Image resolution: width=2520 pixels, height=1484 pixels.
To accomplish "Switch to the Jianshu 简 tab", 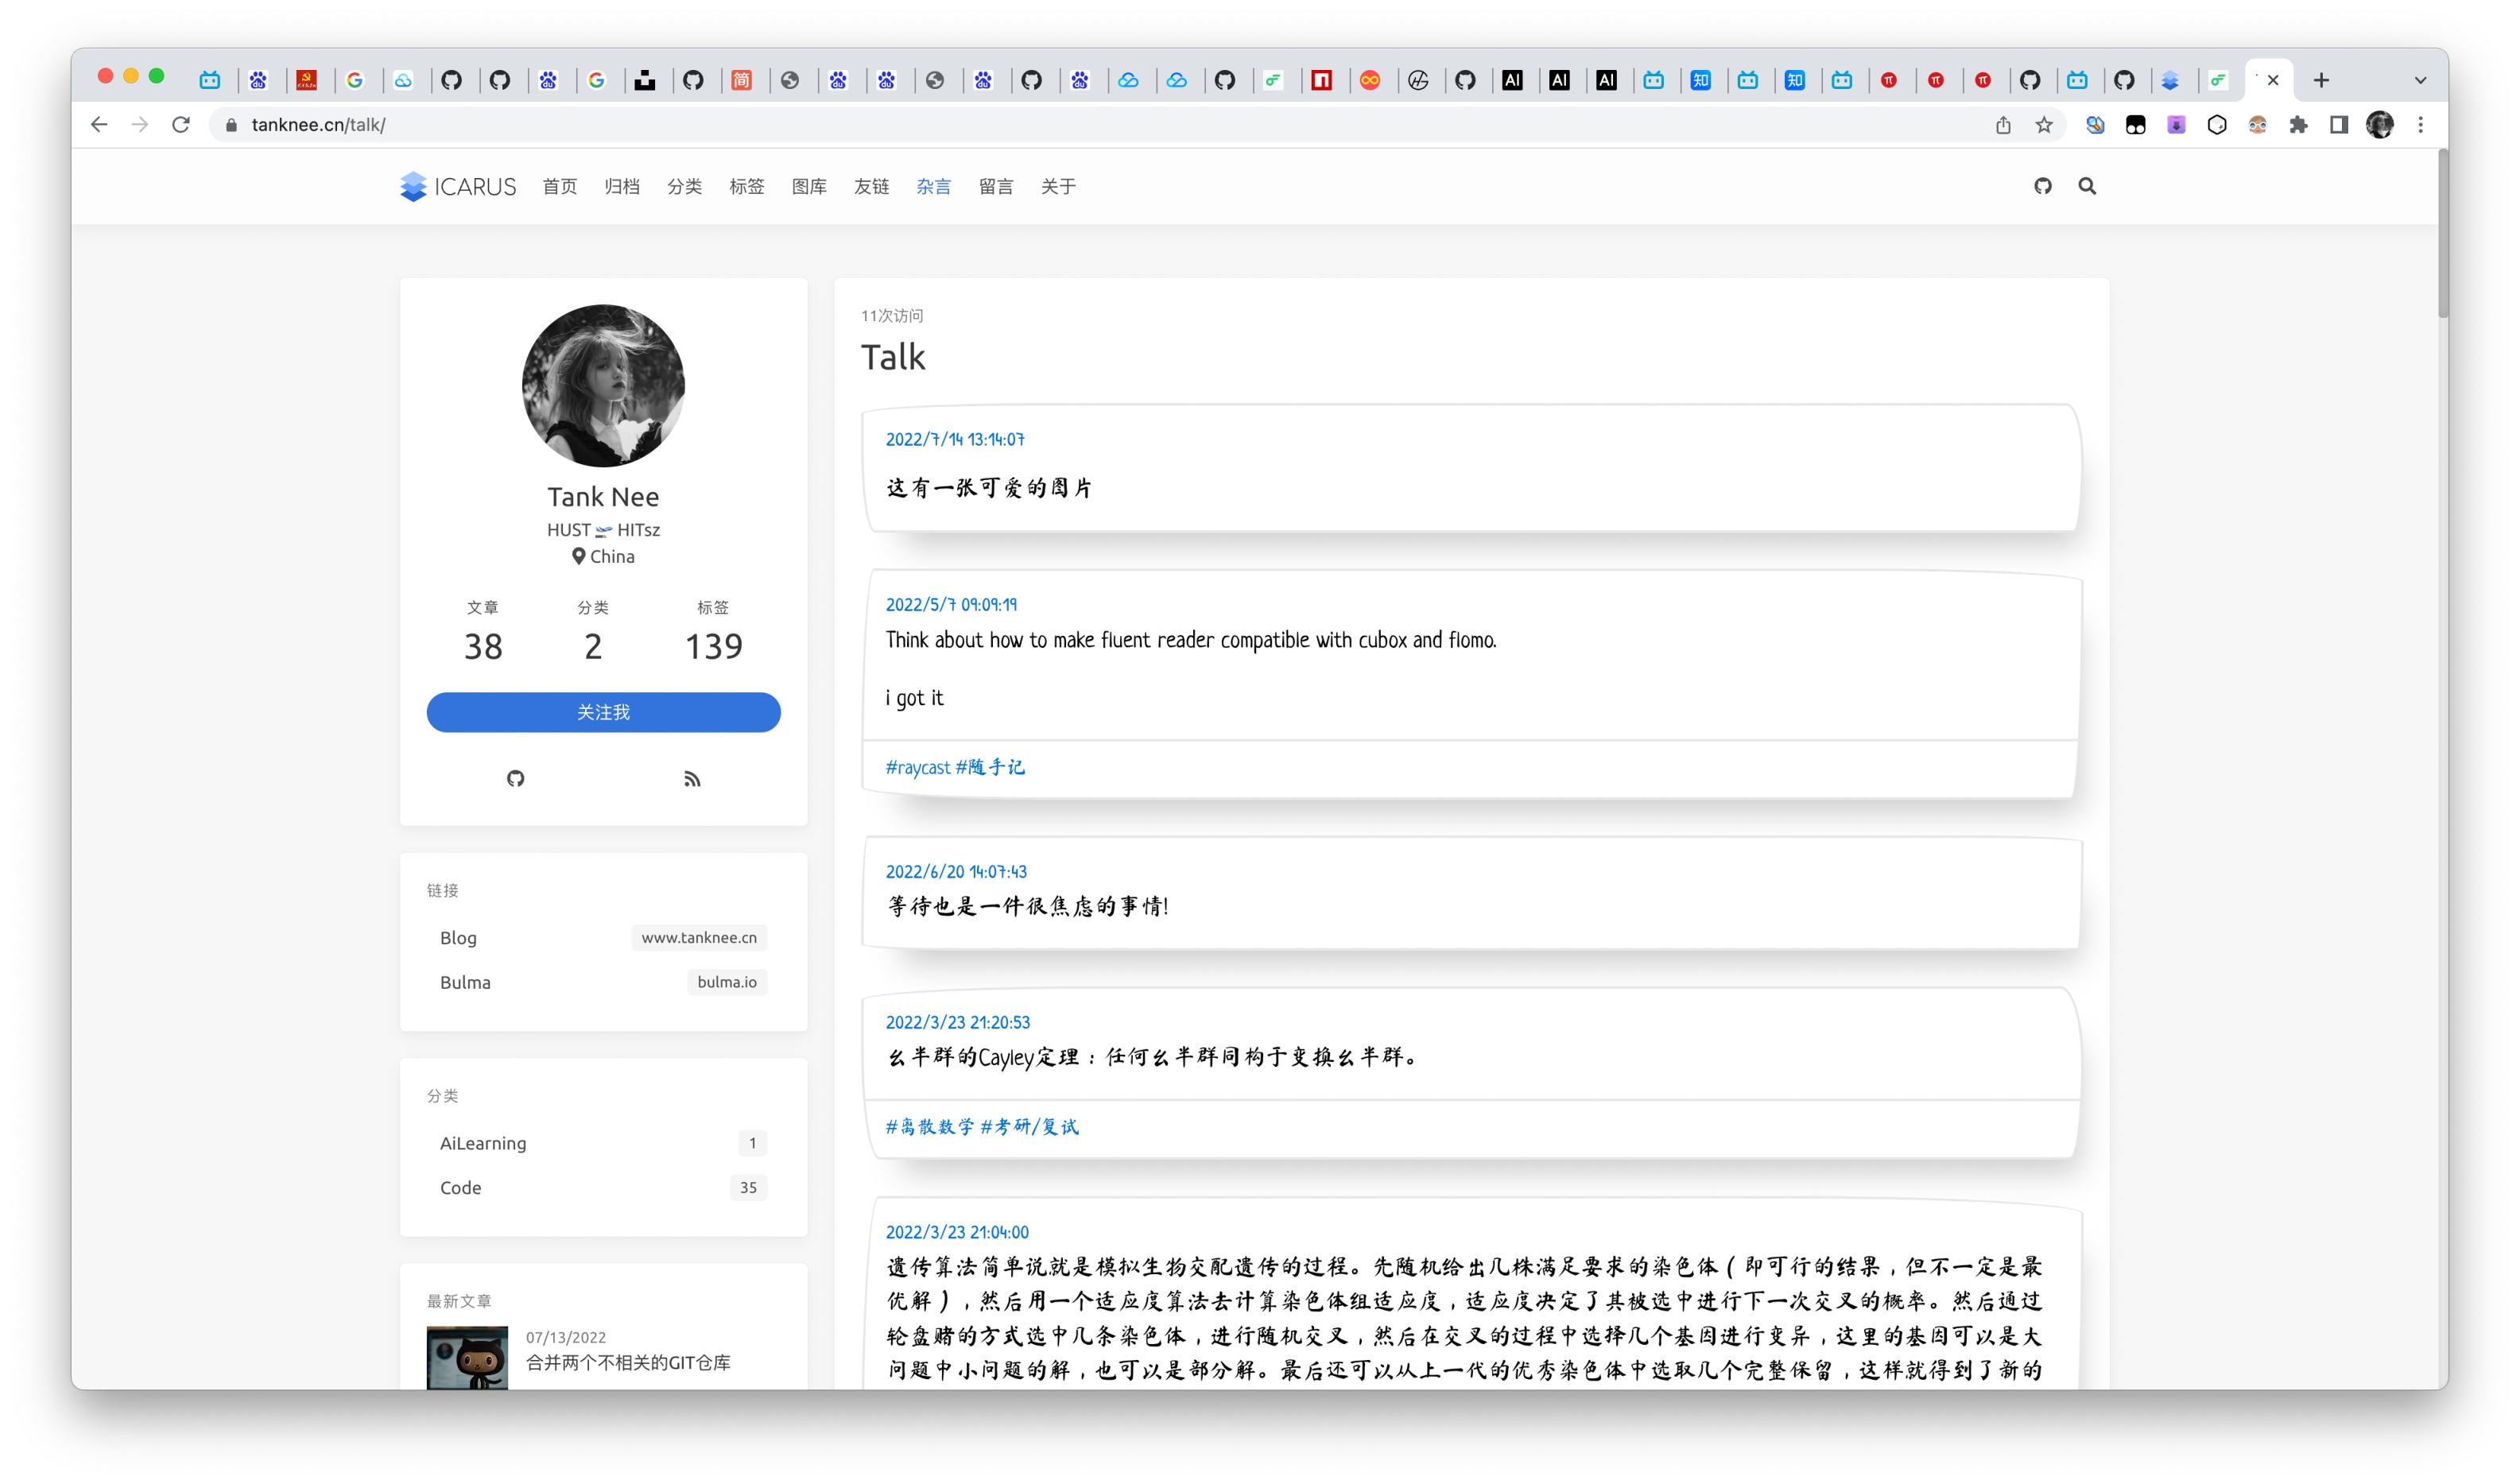I will click(x=742, y=80).
